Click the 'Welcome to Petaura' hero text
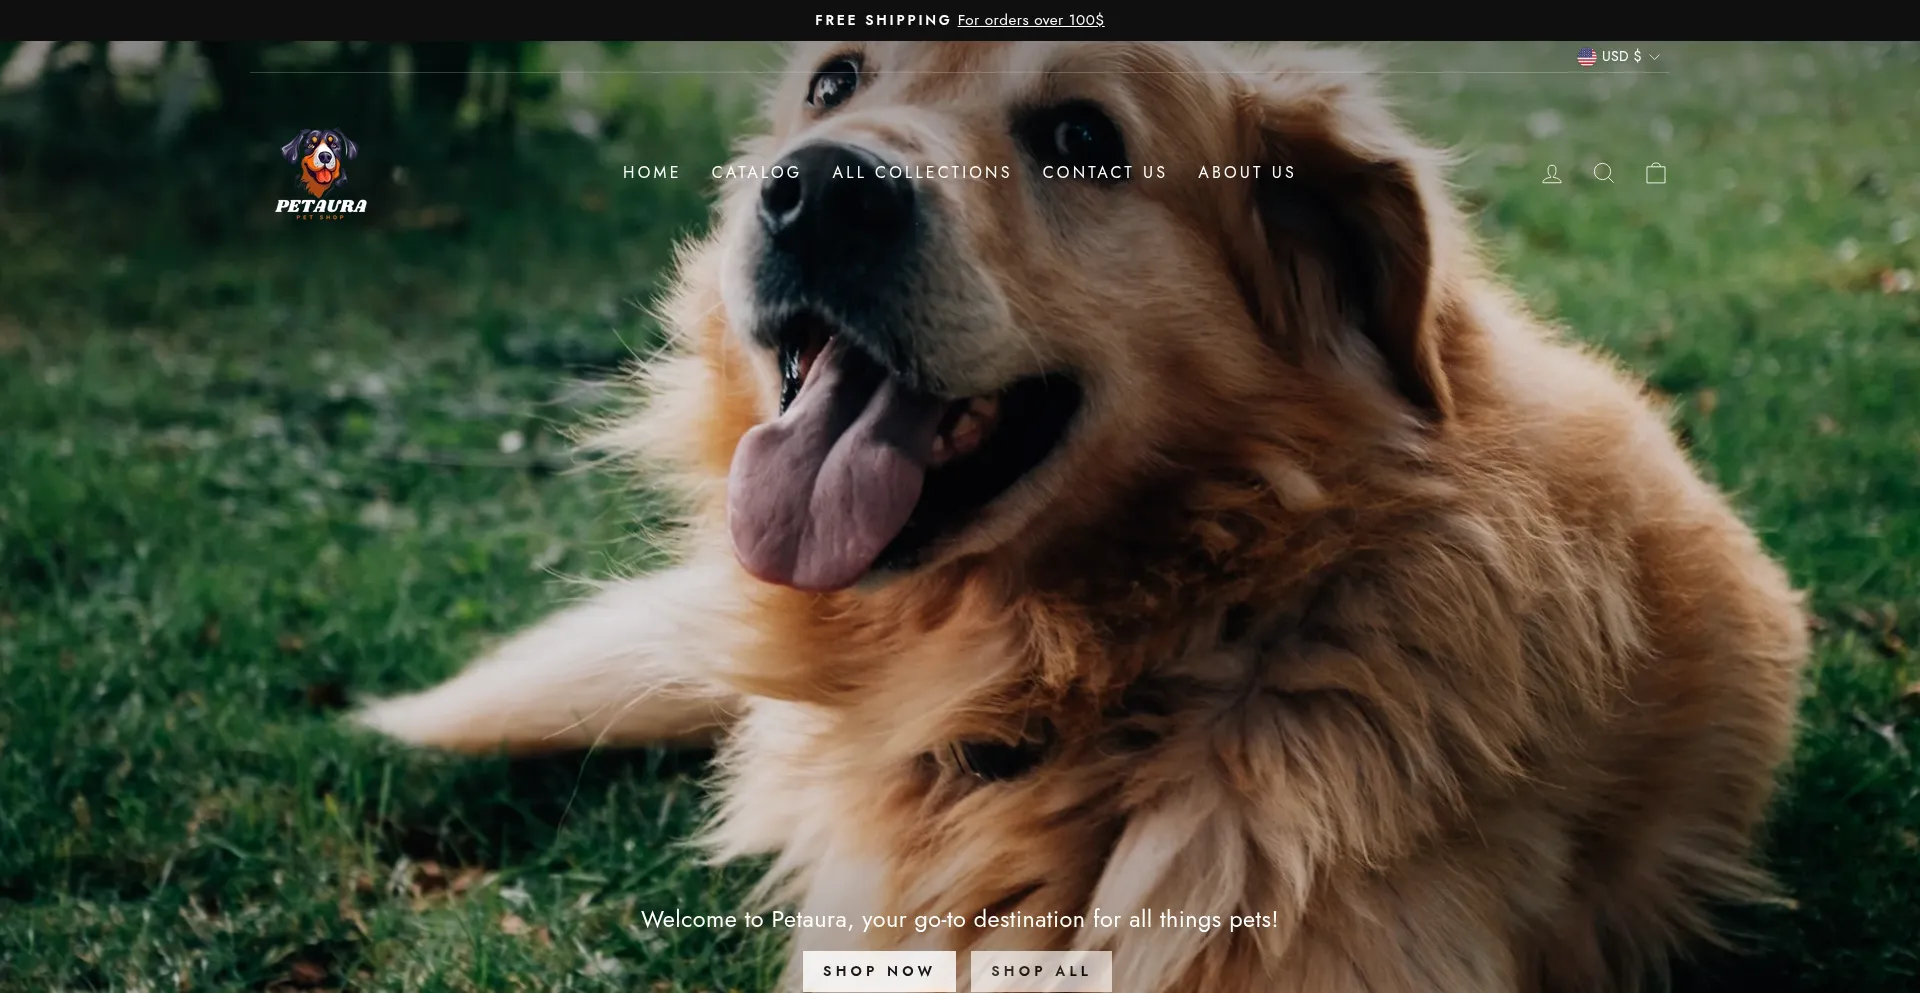The height and width of the screenshot is (993, 1920). tap(959, 919)
